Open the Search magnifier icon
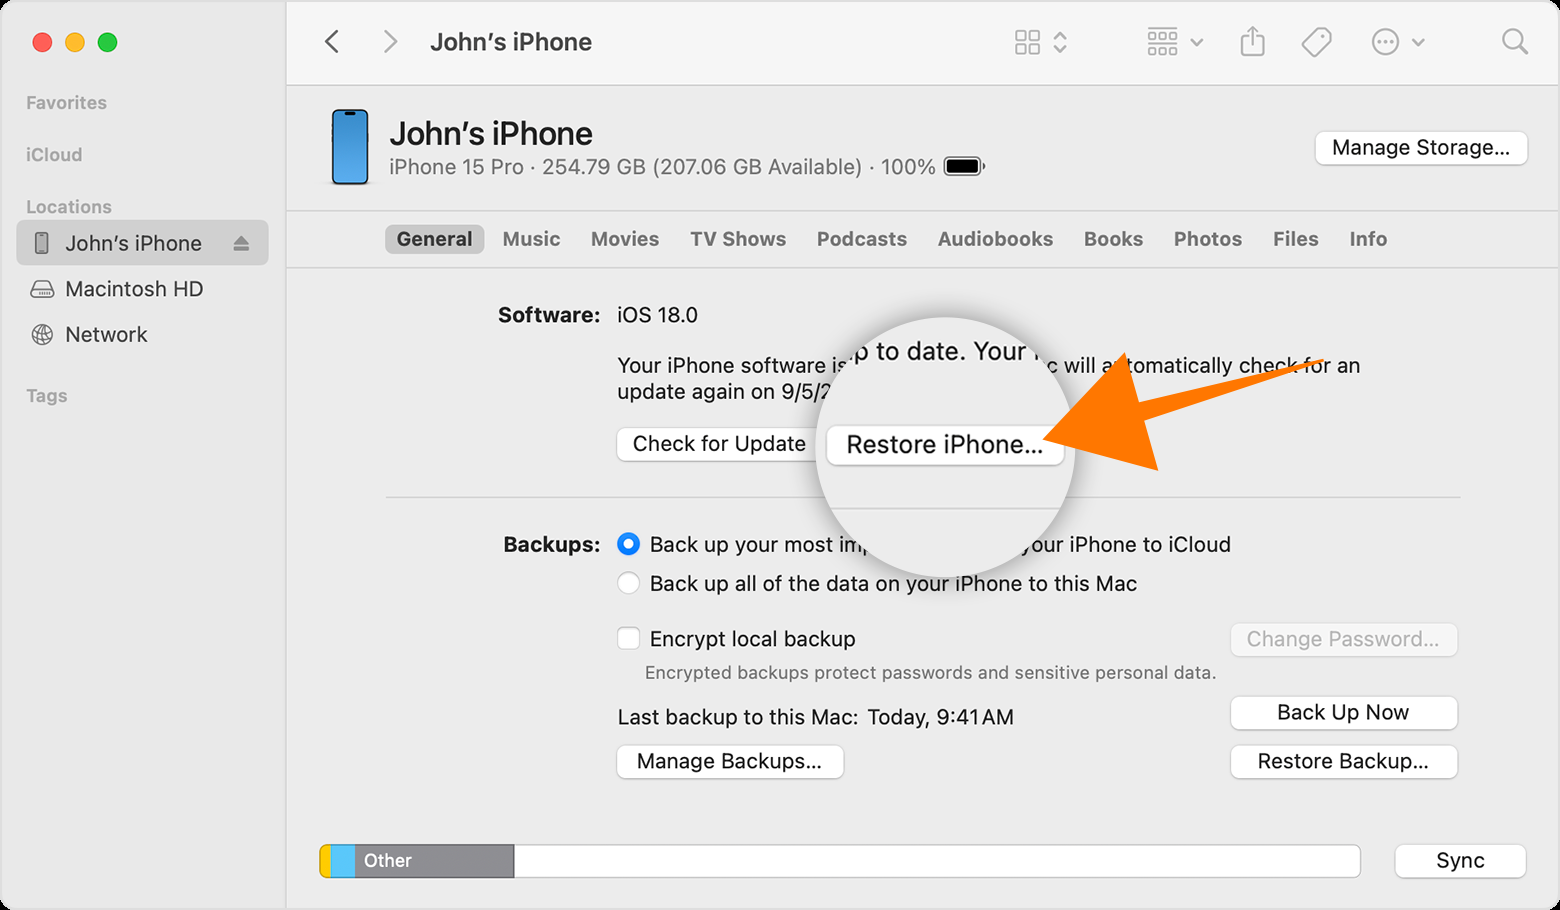This screenshot has height=910, width=1560. (x=1515, y=42)
